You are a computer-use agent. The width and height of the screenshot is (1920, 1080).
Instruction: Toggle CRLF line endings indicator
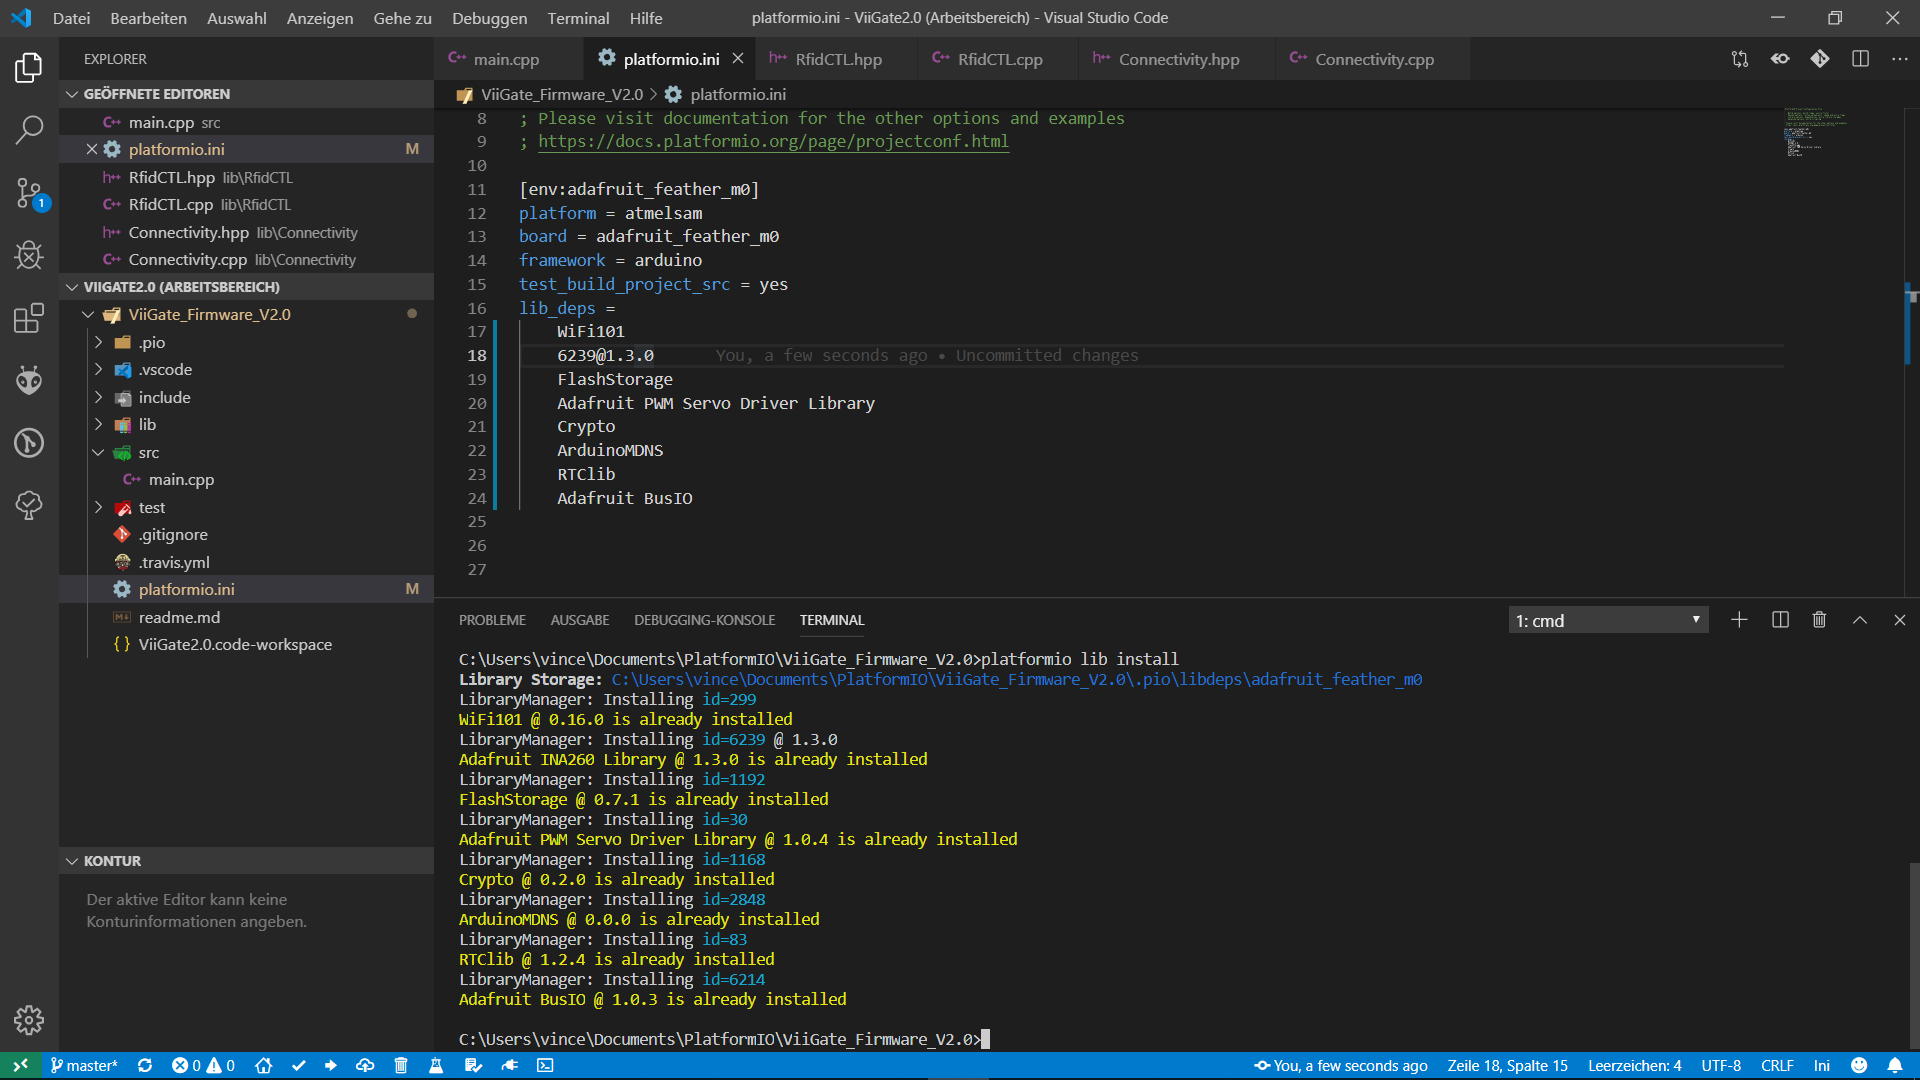coord(1779,1065)
